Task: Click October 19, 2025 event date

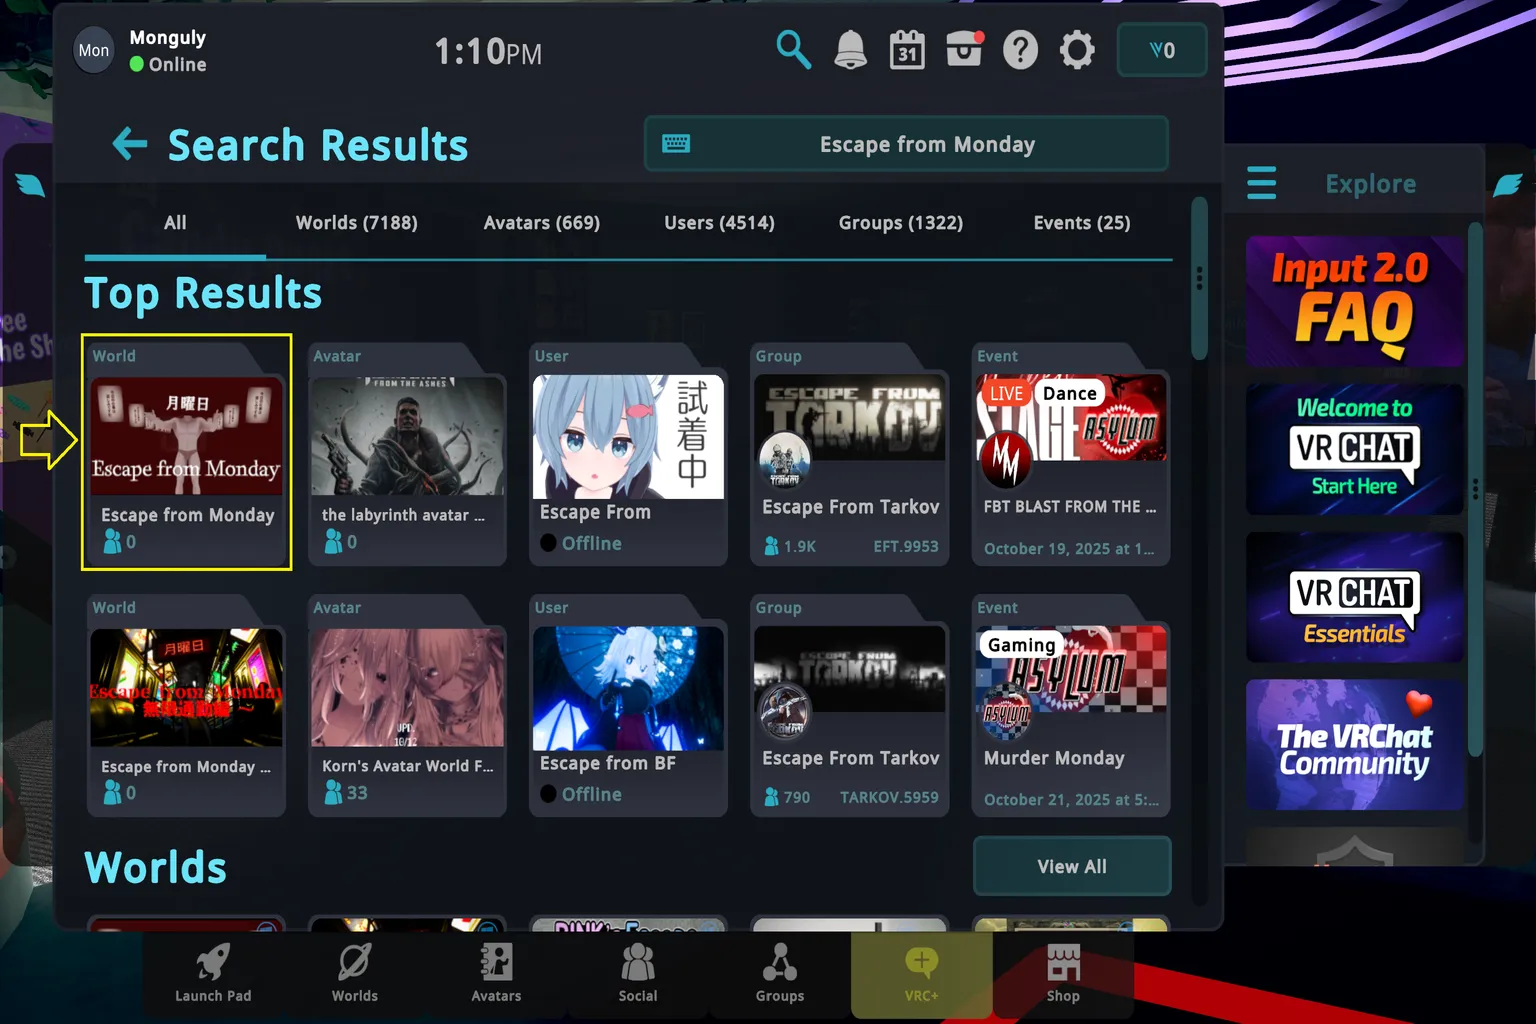Action: click(x=1069, y=549)
